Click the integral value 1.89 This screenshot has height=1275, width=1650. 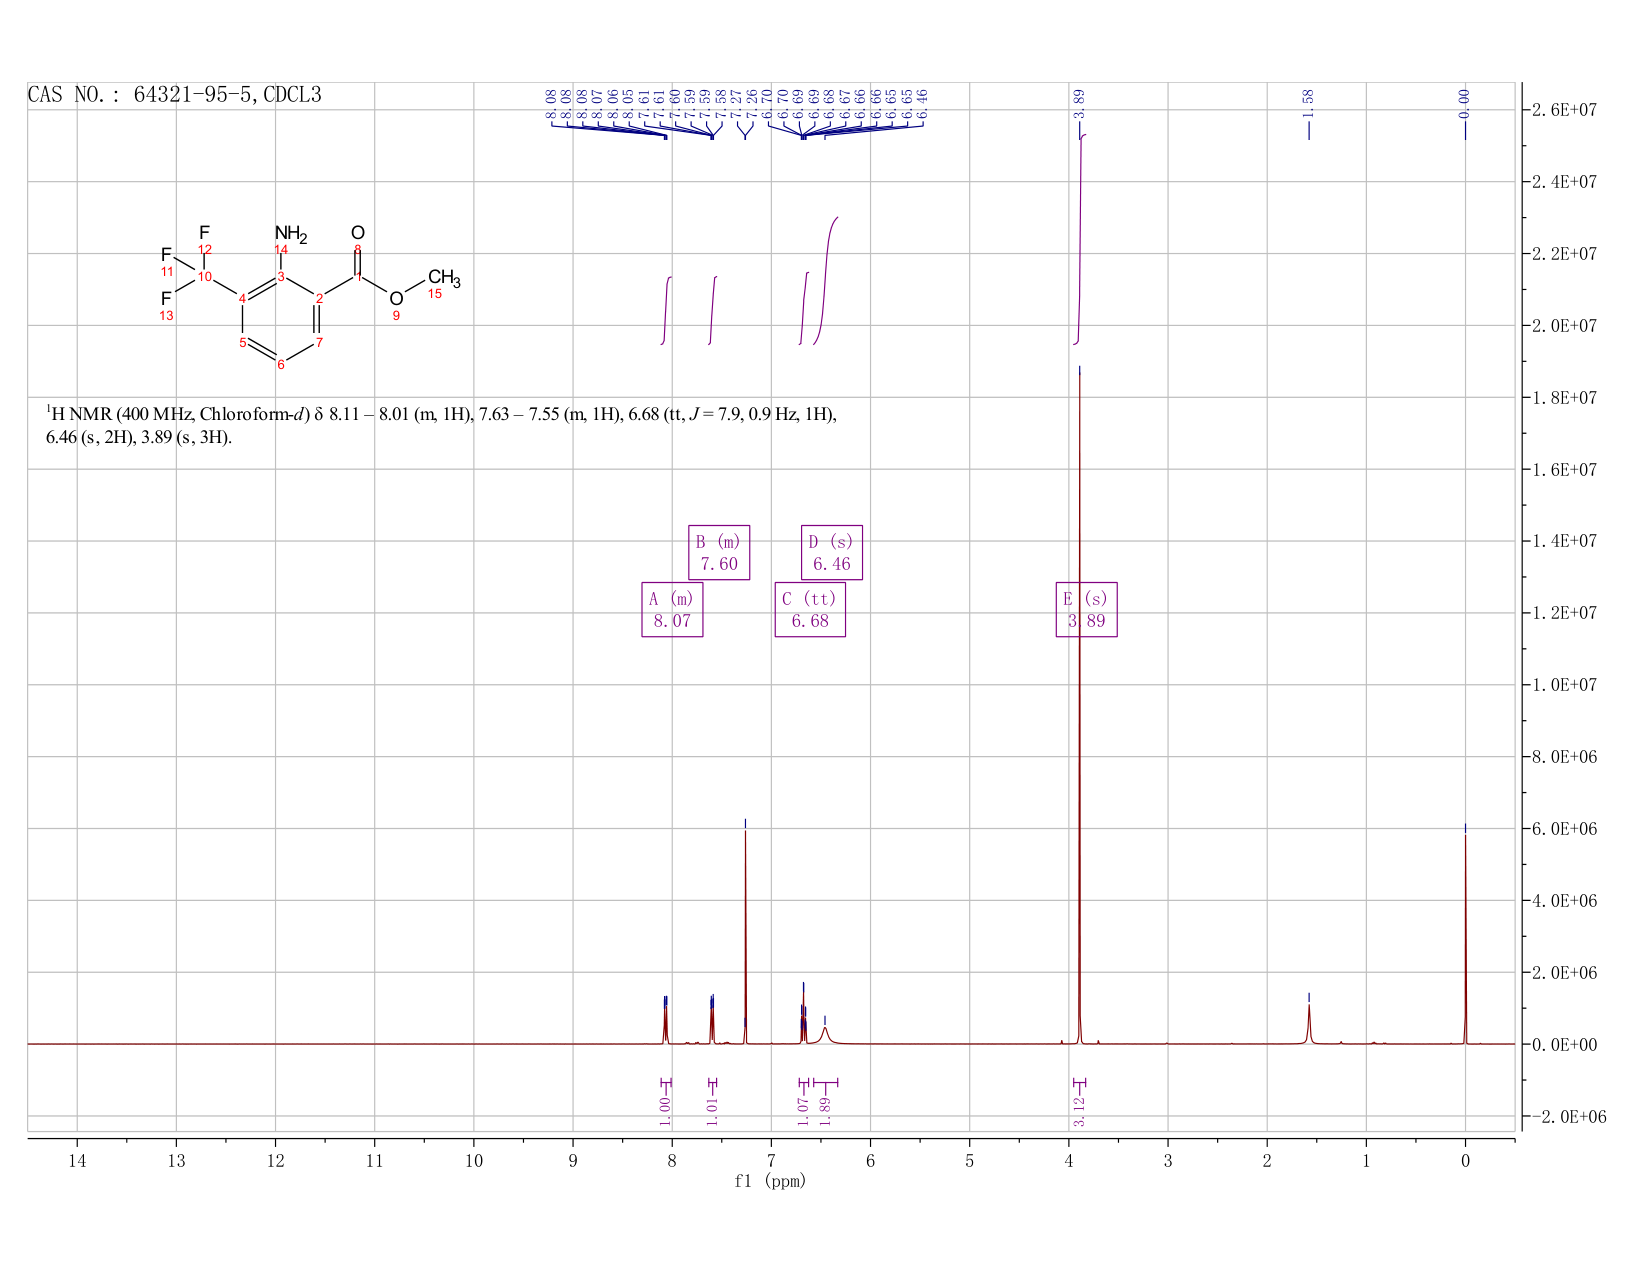pyautogui.click(x=825, y=1110)
